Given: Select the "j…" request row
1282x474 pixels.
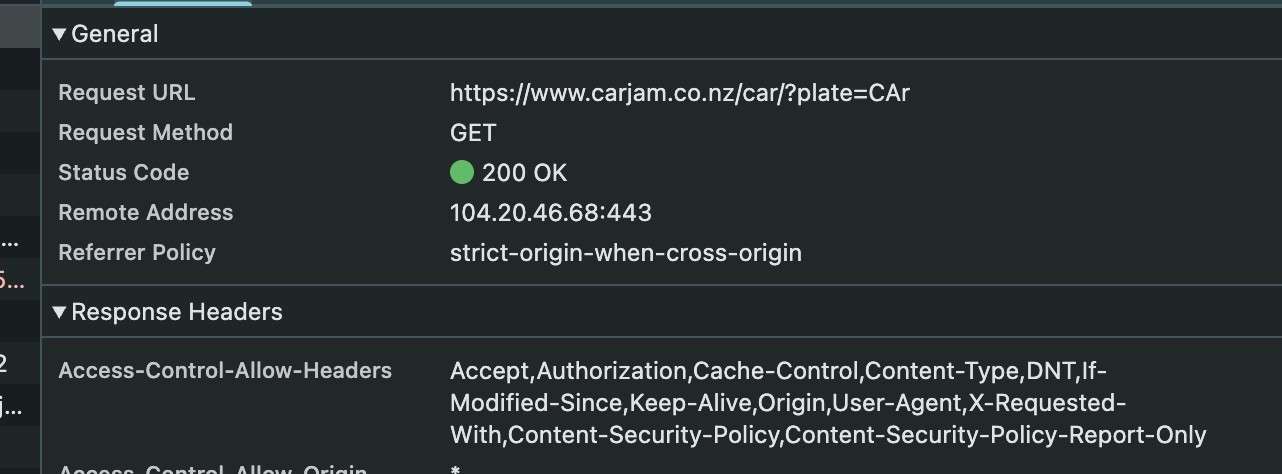Looking at the screenshot, I should pyautogui.click(x=14, y=406).
